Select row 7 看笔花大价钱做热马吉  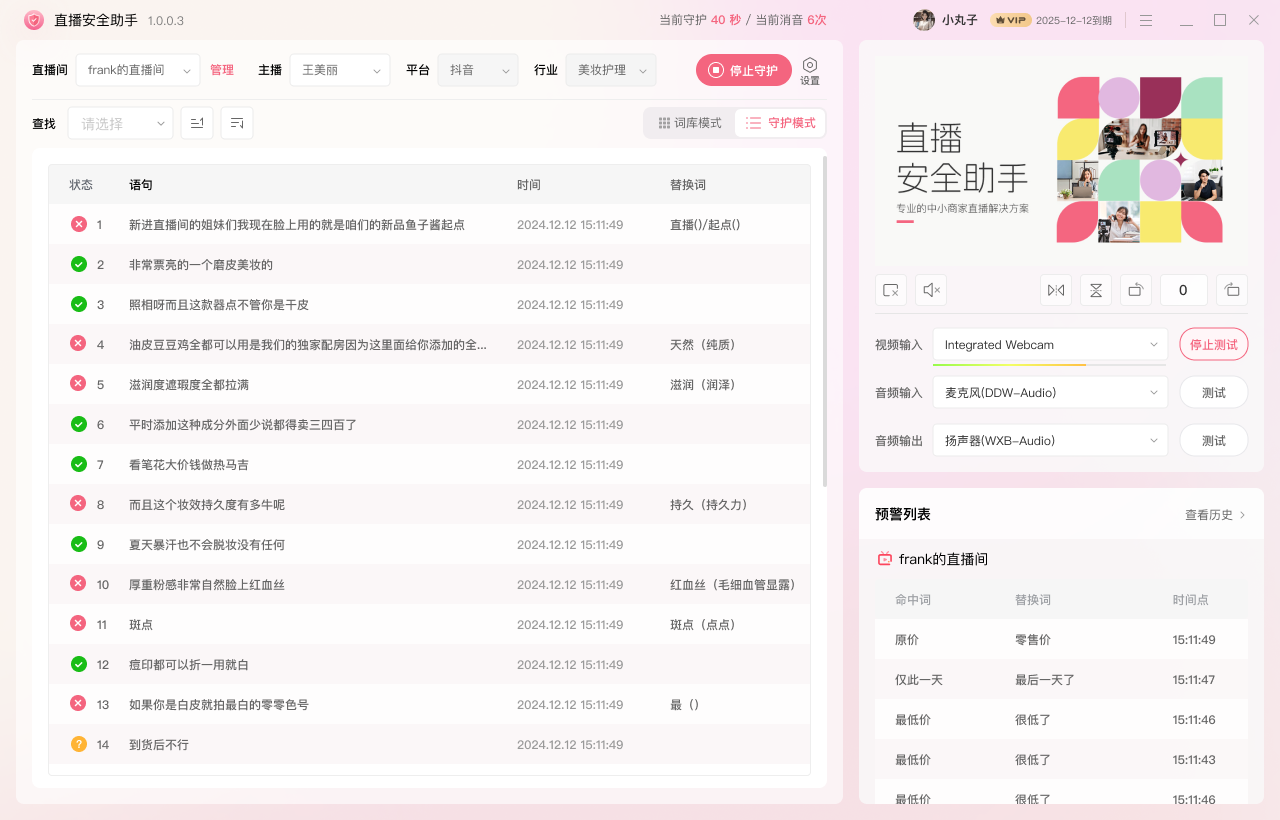[429, 464]
